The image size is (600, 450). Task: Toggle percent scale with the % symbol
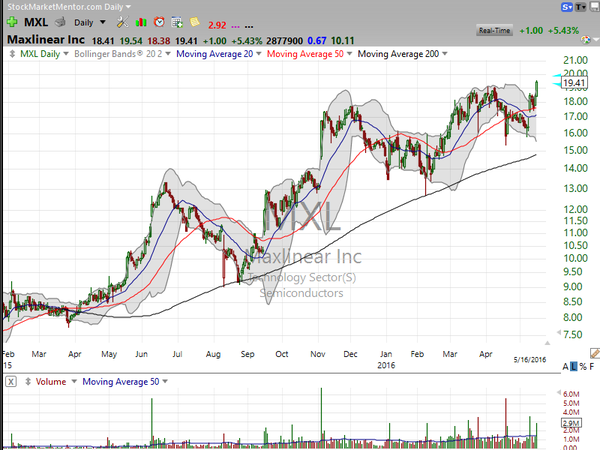pyautogui.click(x=583, y=367)
